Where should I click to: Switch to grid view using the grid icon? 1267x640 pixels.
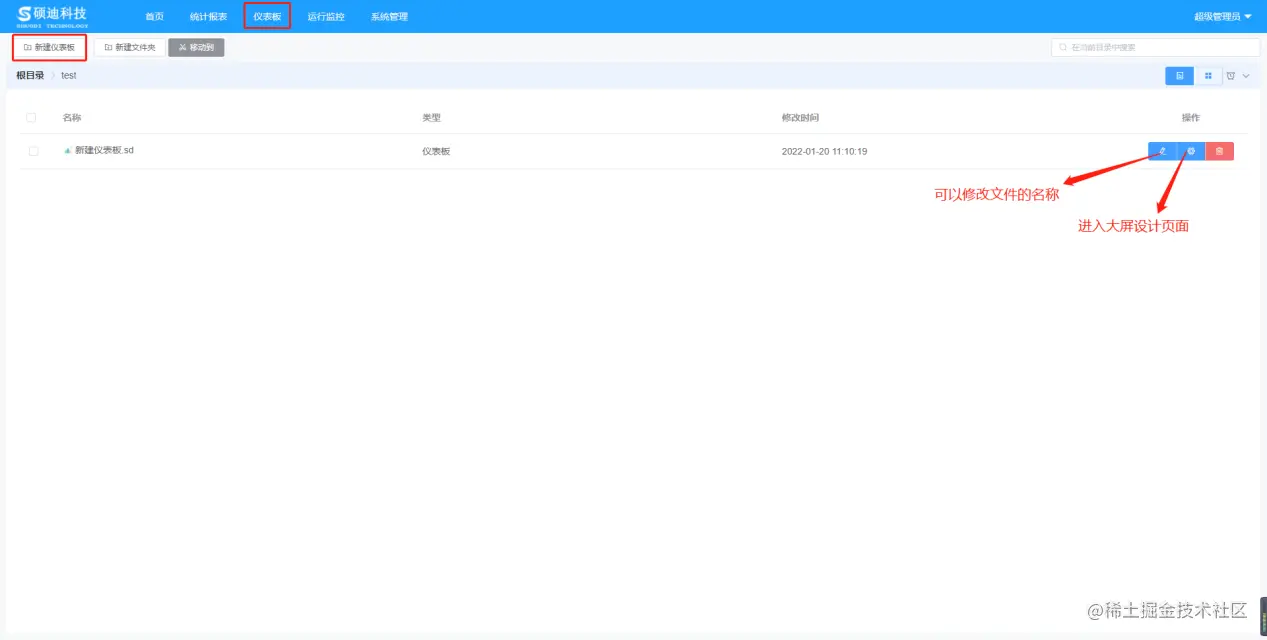pyautogui.click(x=1207, y=75)
